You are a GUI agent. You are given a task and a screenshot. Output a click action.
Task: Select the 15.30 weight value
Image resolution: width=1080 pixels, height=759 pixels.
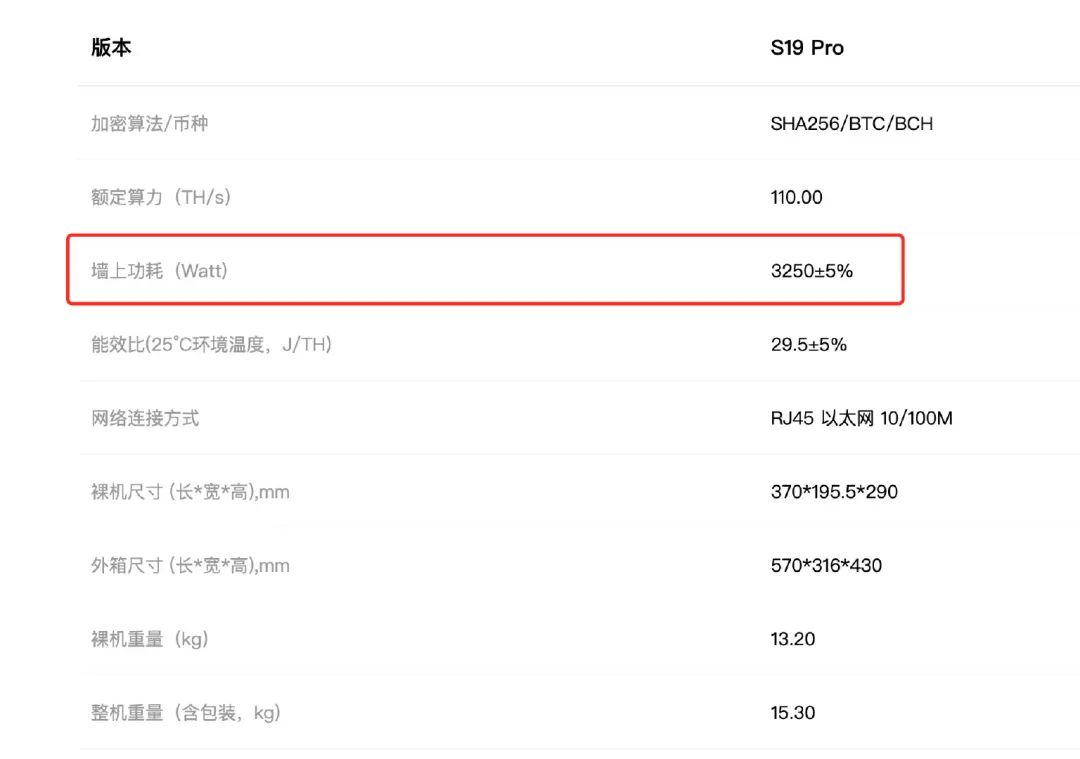click(793, 713)
